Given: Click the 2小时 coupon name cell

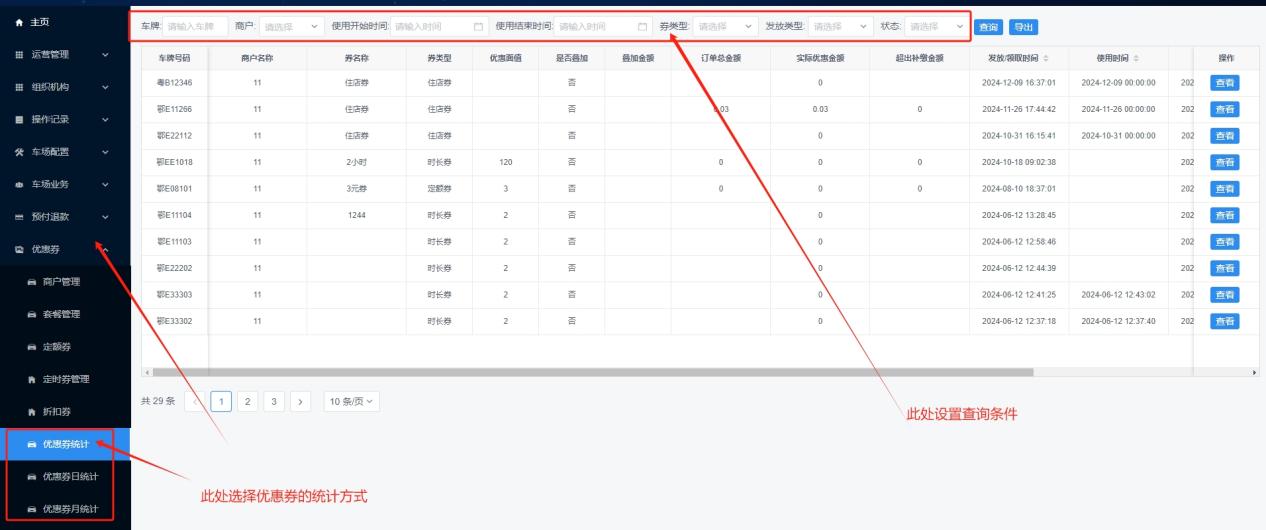Looking at the screenshot, I should pyautogui.click(x=357, y=162).
